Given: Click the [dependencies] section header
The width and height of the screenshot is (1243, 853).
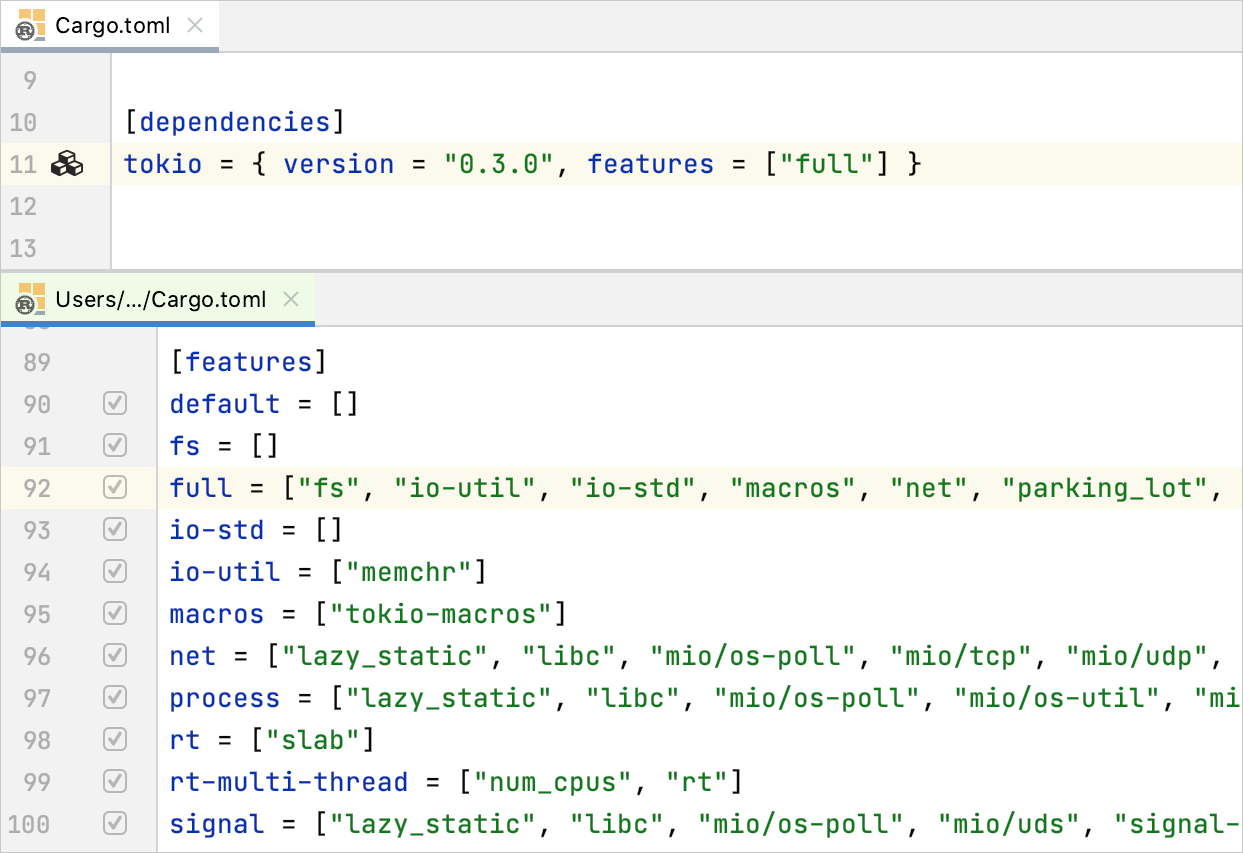Looking at the screenshot, I should click(x=235, y=123).
